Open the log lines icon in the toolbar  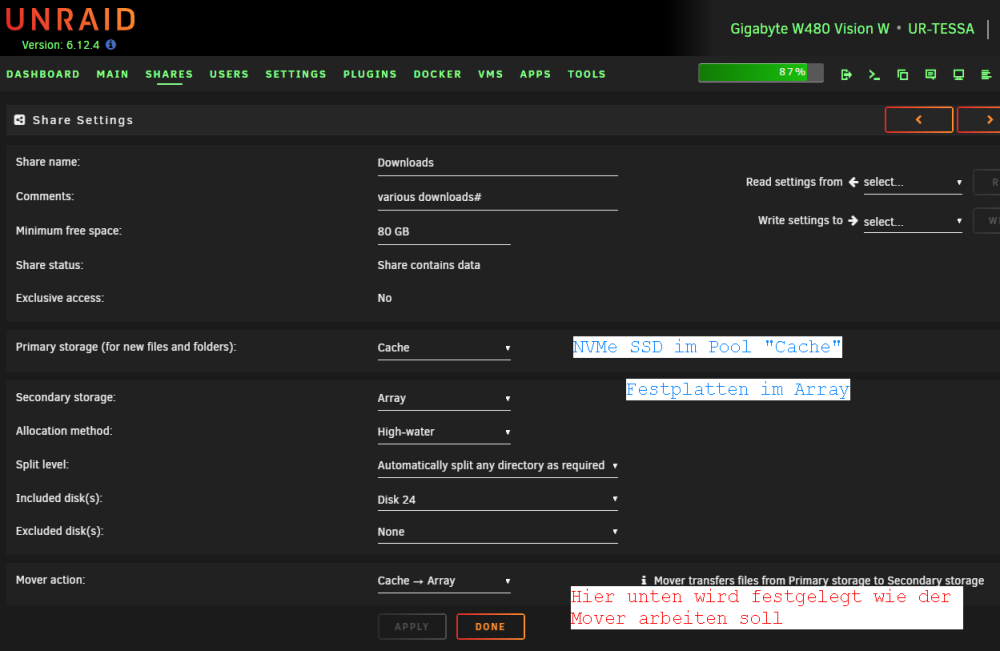click(986, 75)
